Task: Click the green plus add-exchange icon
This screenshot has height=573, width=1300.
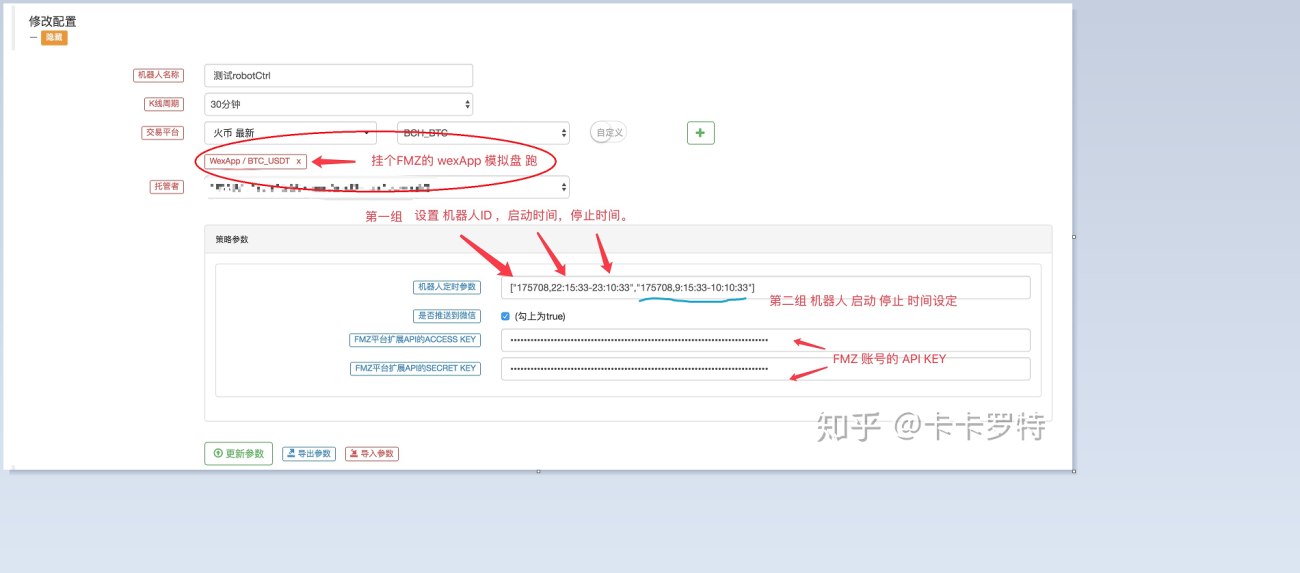Action: tap(700, 133)
